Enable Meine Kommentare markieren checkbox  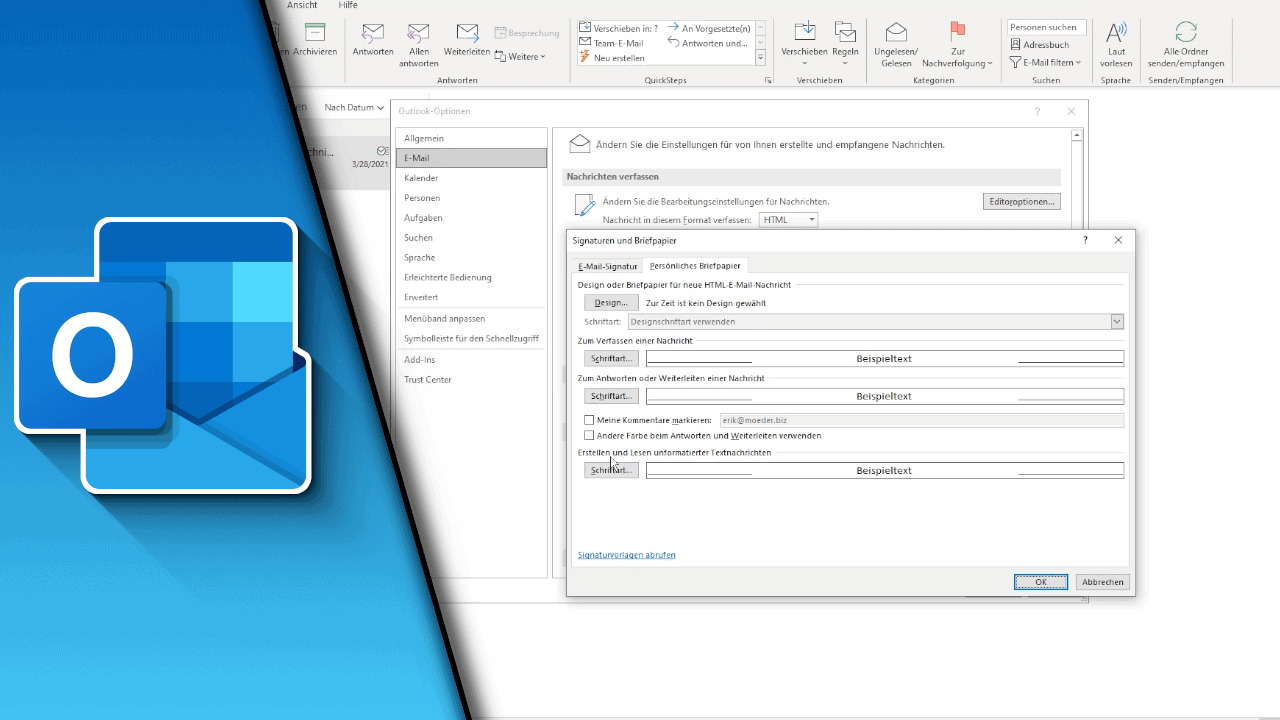point(589,421)
